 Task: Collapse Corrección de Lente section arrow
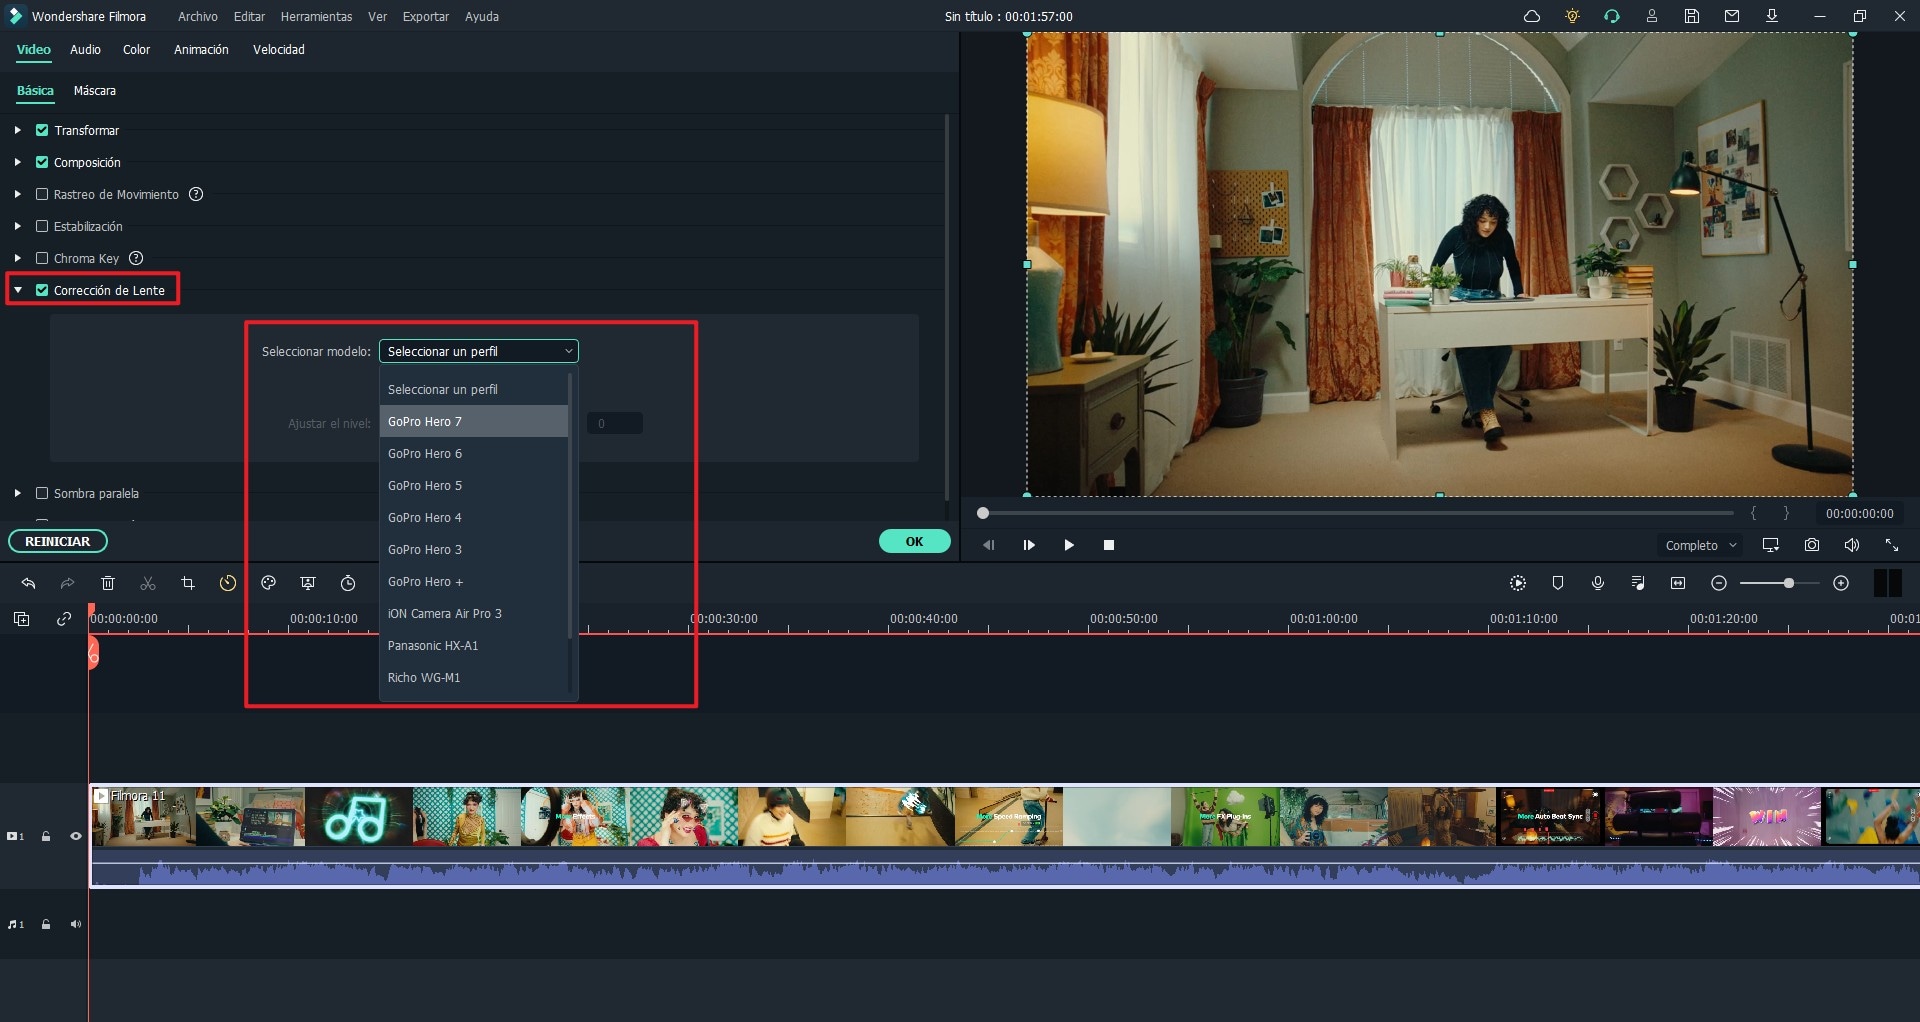pyautogui.click(x=17, y=290)
